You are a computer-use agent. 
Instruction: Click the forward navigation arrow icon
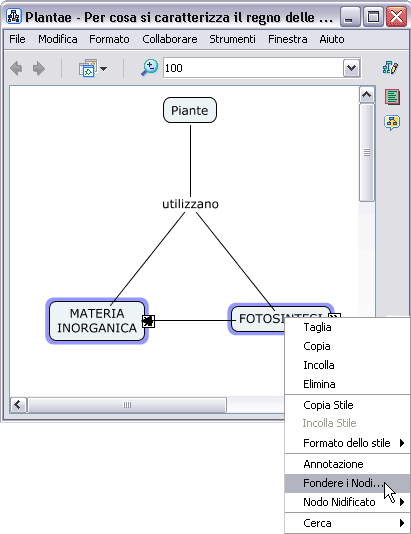pos(38,68)
